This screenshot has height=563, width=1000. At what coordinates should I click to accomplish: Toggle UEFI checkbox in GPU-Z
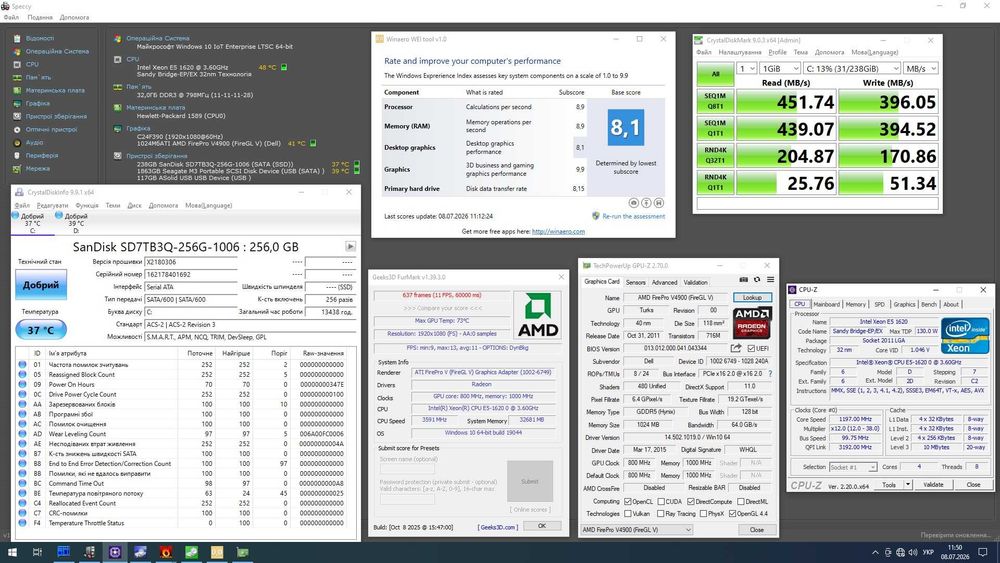pos(751,348)
